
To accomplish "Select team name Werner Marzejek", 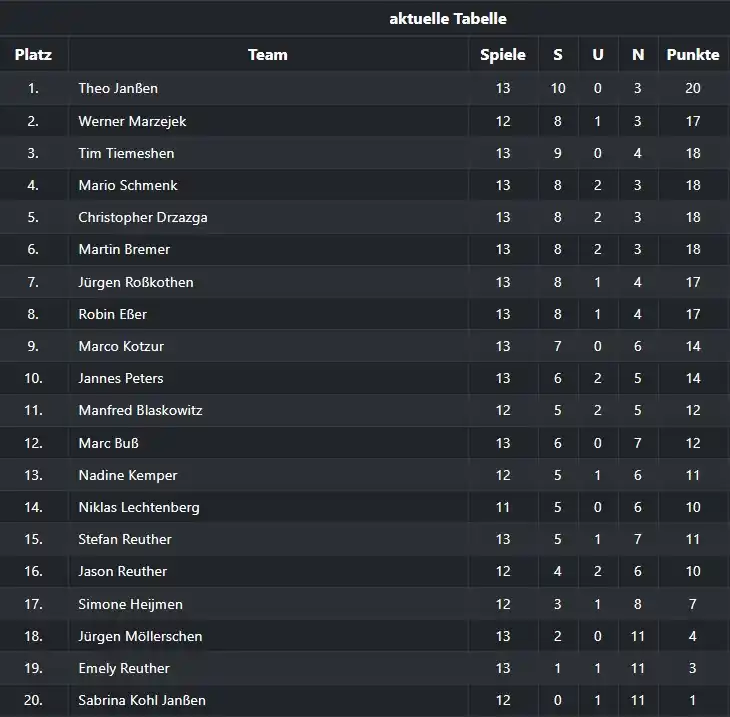I will point(132,121).
